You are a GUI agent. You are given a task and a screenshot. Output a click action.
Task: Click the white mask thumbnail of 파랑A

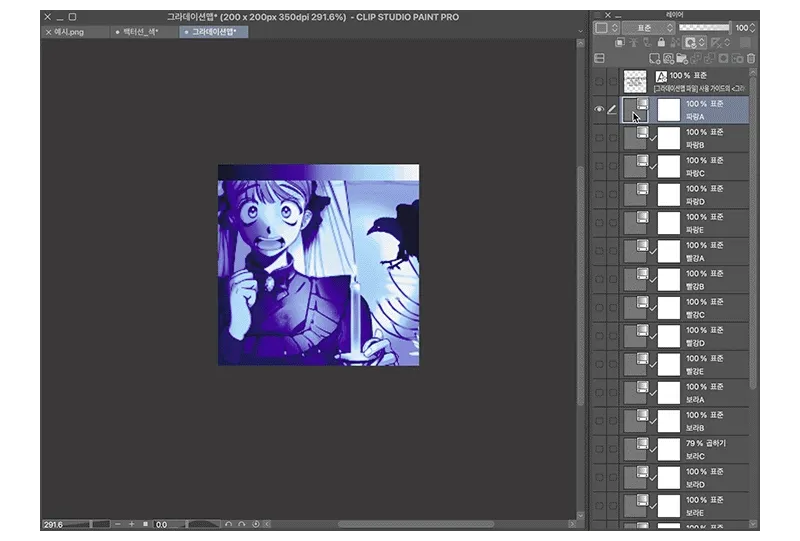pyautogui.click(x=668, y=110)
